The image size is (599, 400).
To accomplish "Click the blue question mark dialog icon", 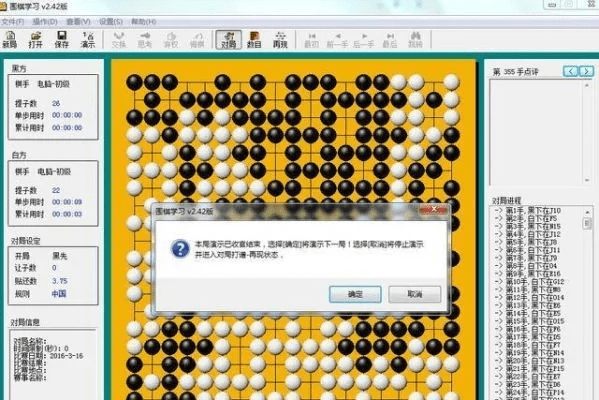I will (180, 248).
